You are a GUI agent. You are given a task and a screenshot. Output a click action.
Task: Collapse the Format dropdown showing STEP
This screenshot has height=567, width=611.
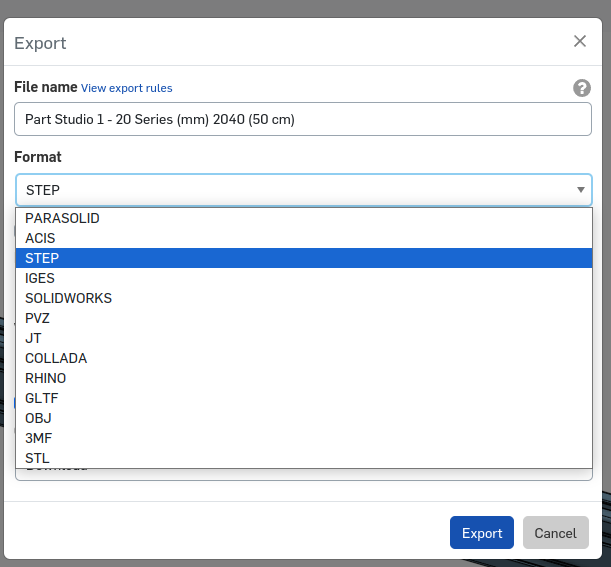tap(304, 190)
